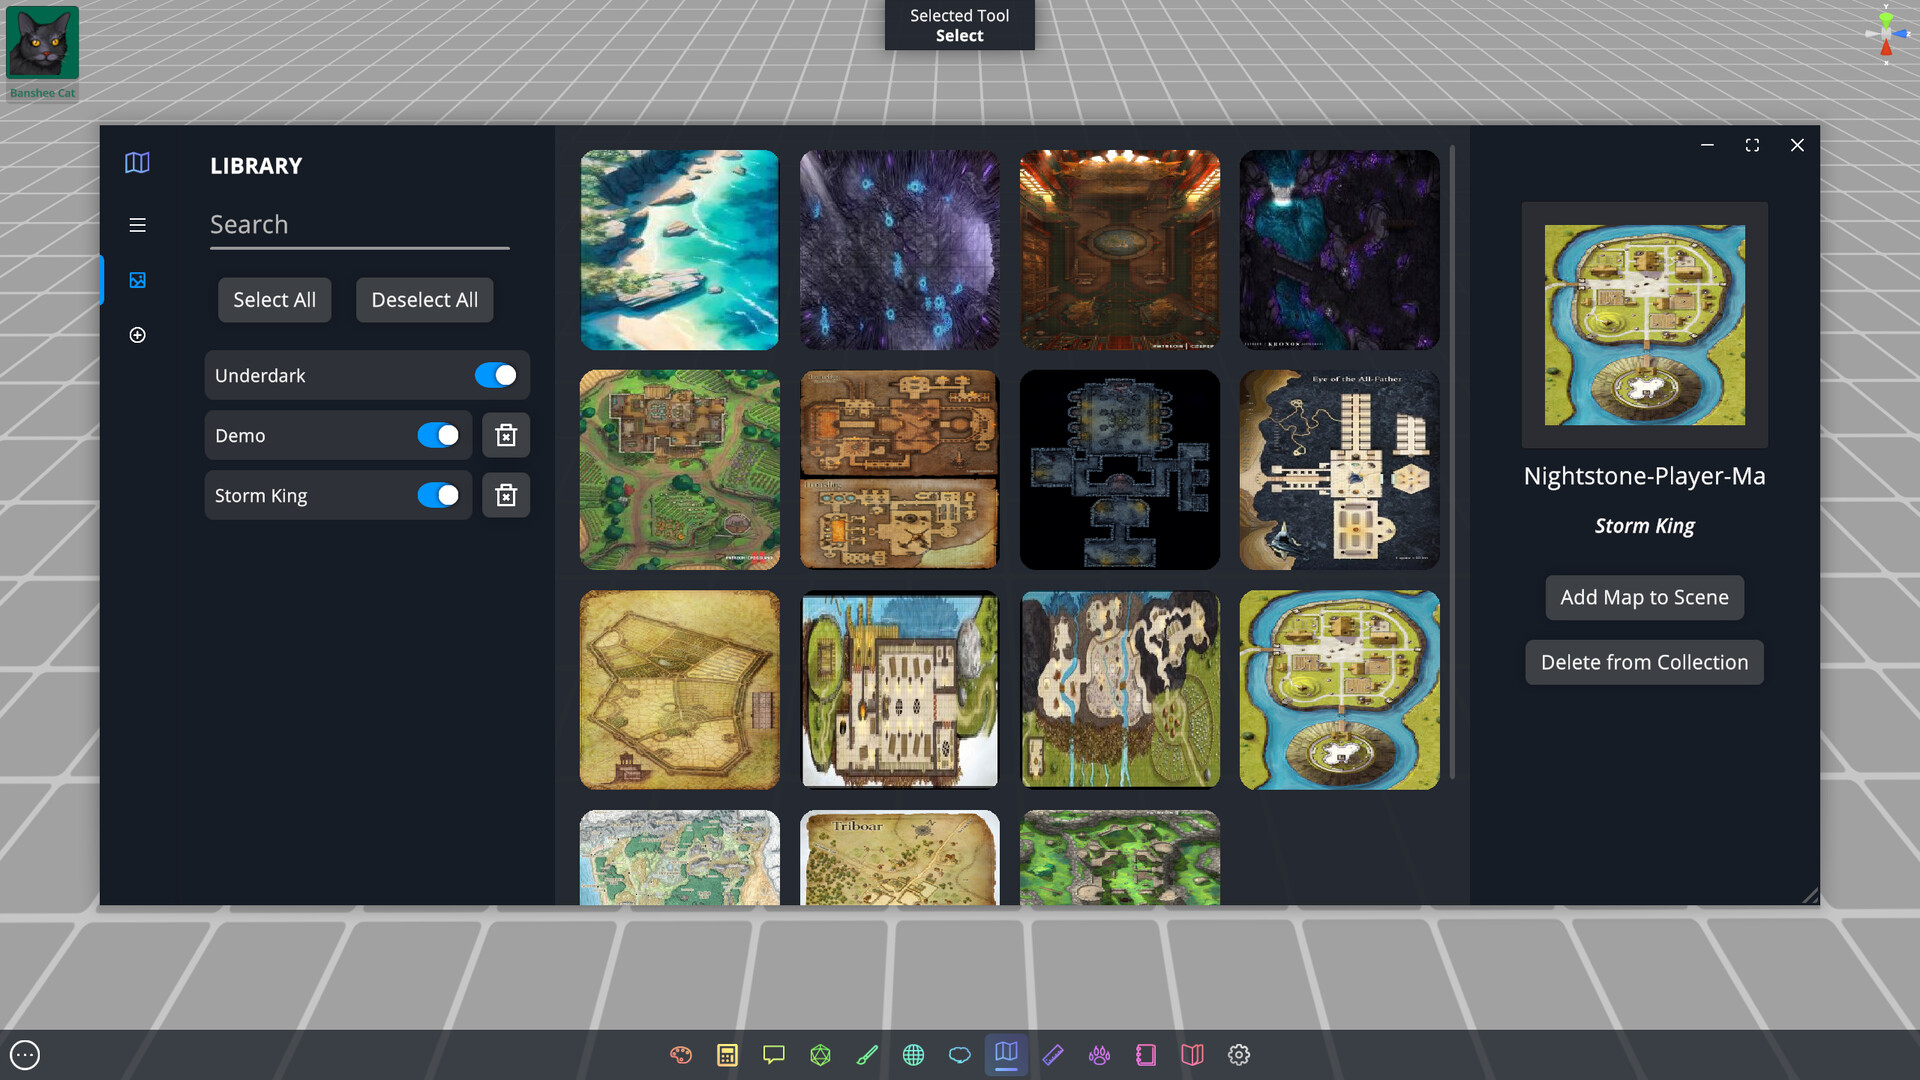This screenshot has width=1920, height=1080.
Task: Click inside the library Search field
Action: [x=359, y=225]
